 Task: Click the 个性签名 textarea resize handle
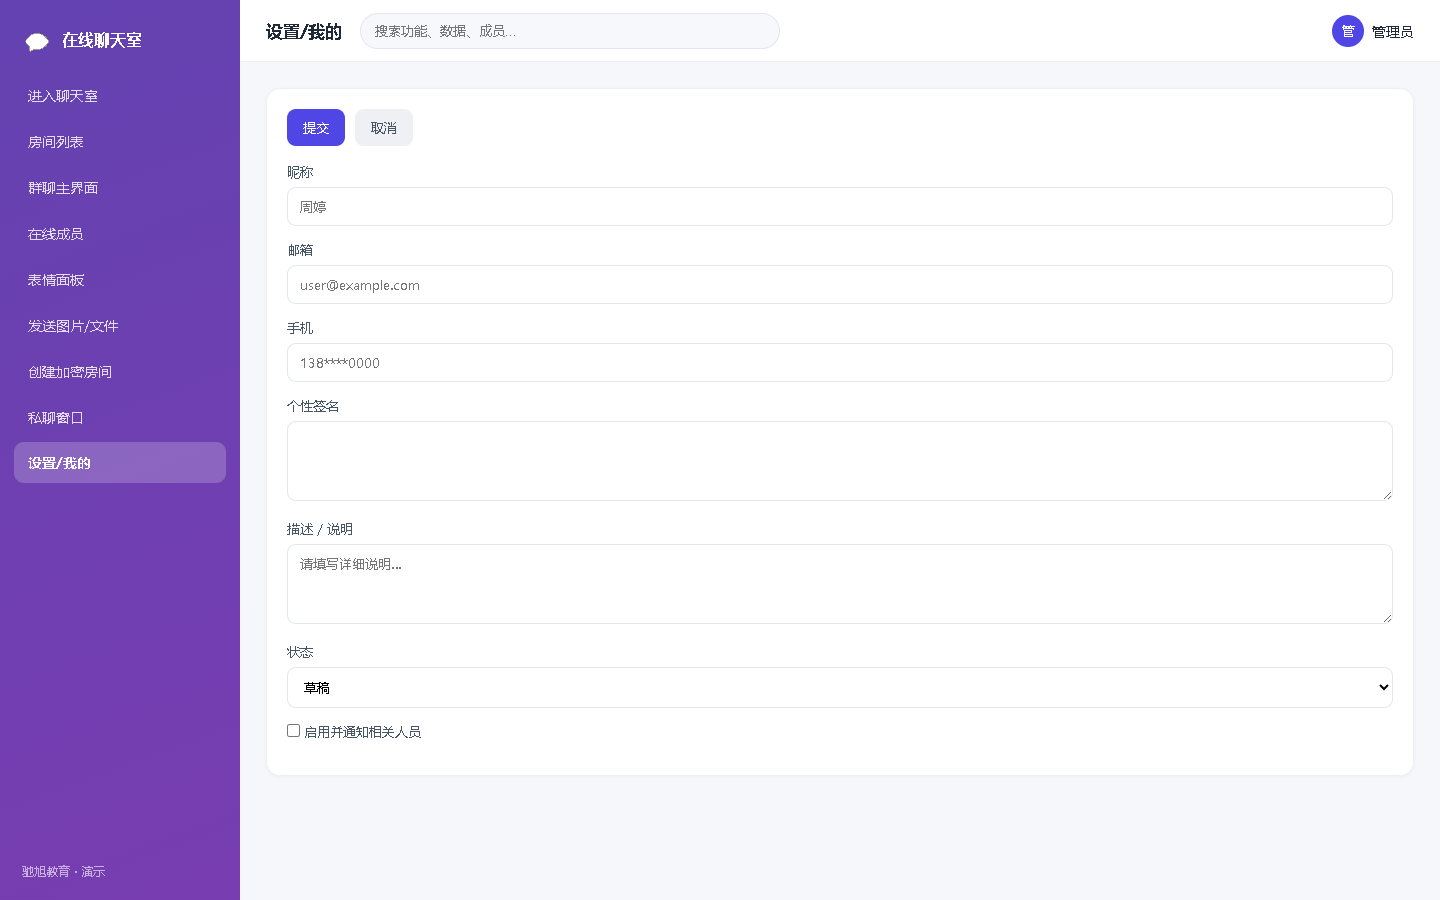coord(1387,494)
